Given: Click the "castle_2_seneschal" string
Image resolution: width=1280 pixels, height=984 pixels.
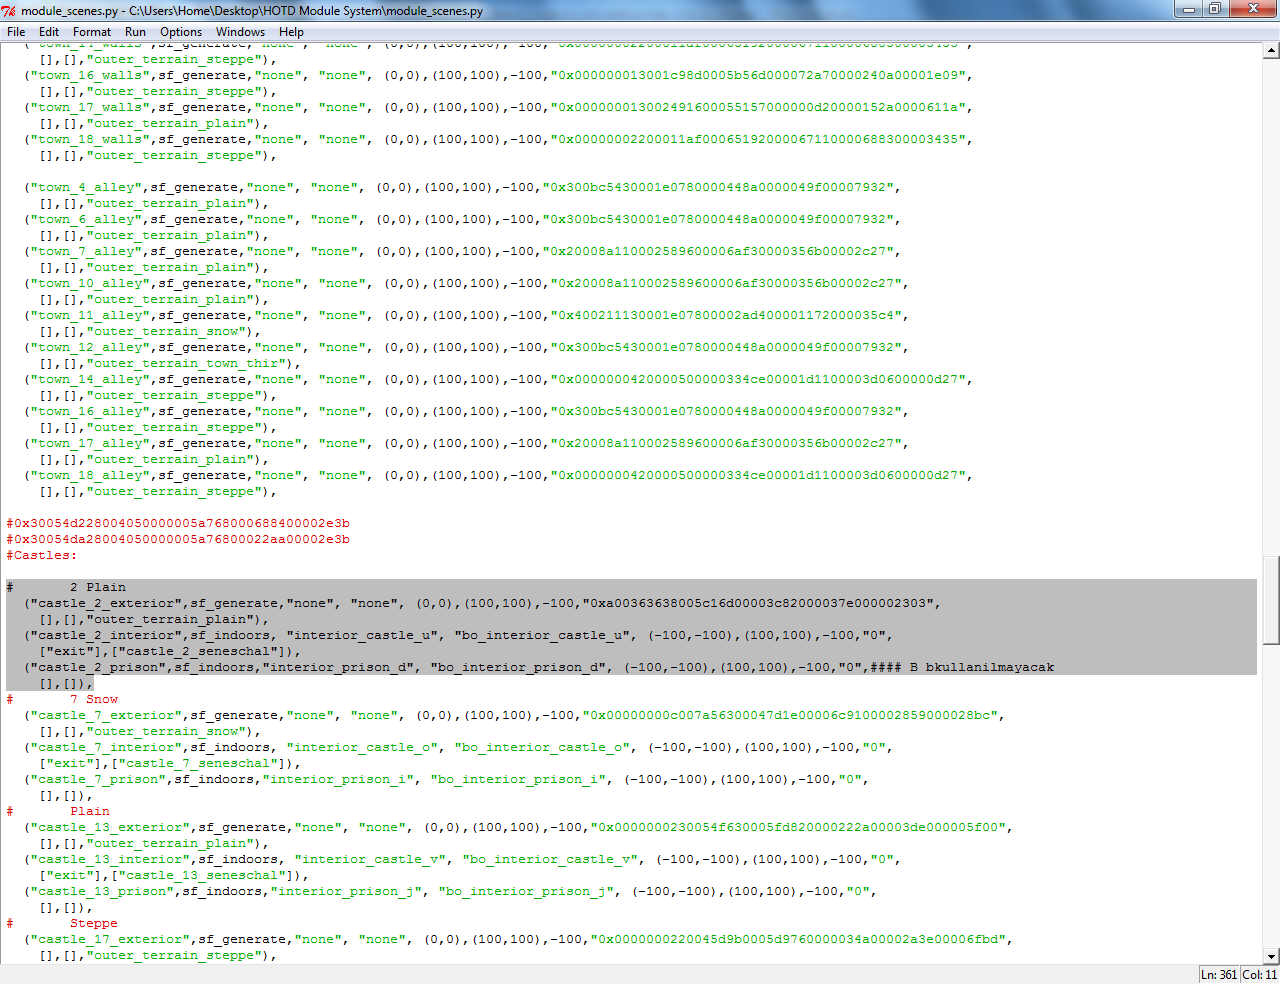Looking at the screenshot, I should pyautogui.click(x=202, y=651).
